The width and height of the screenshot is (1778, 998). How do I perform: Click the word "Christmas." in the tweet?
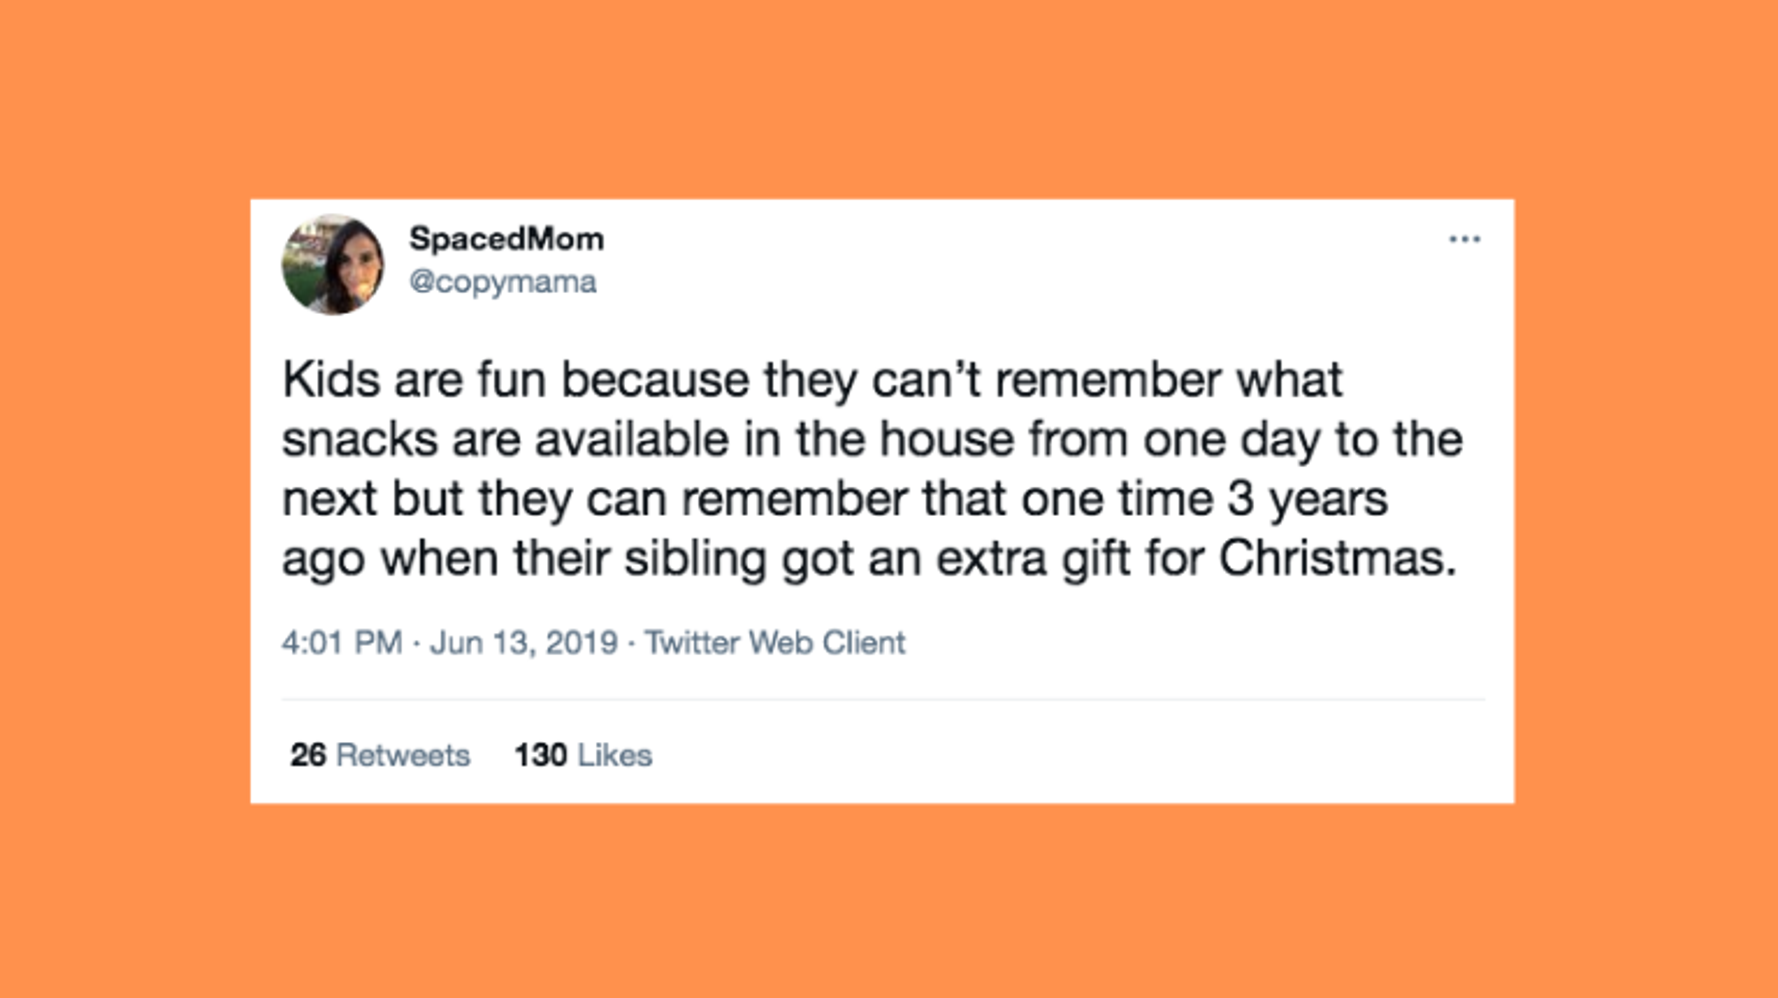click(1337, 558)
